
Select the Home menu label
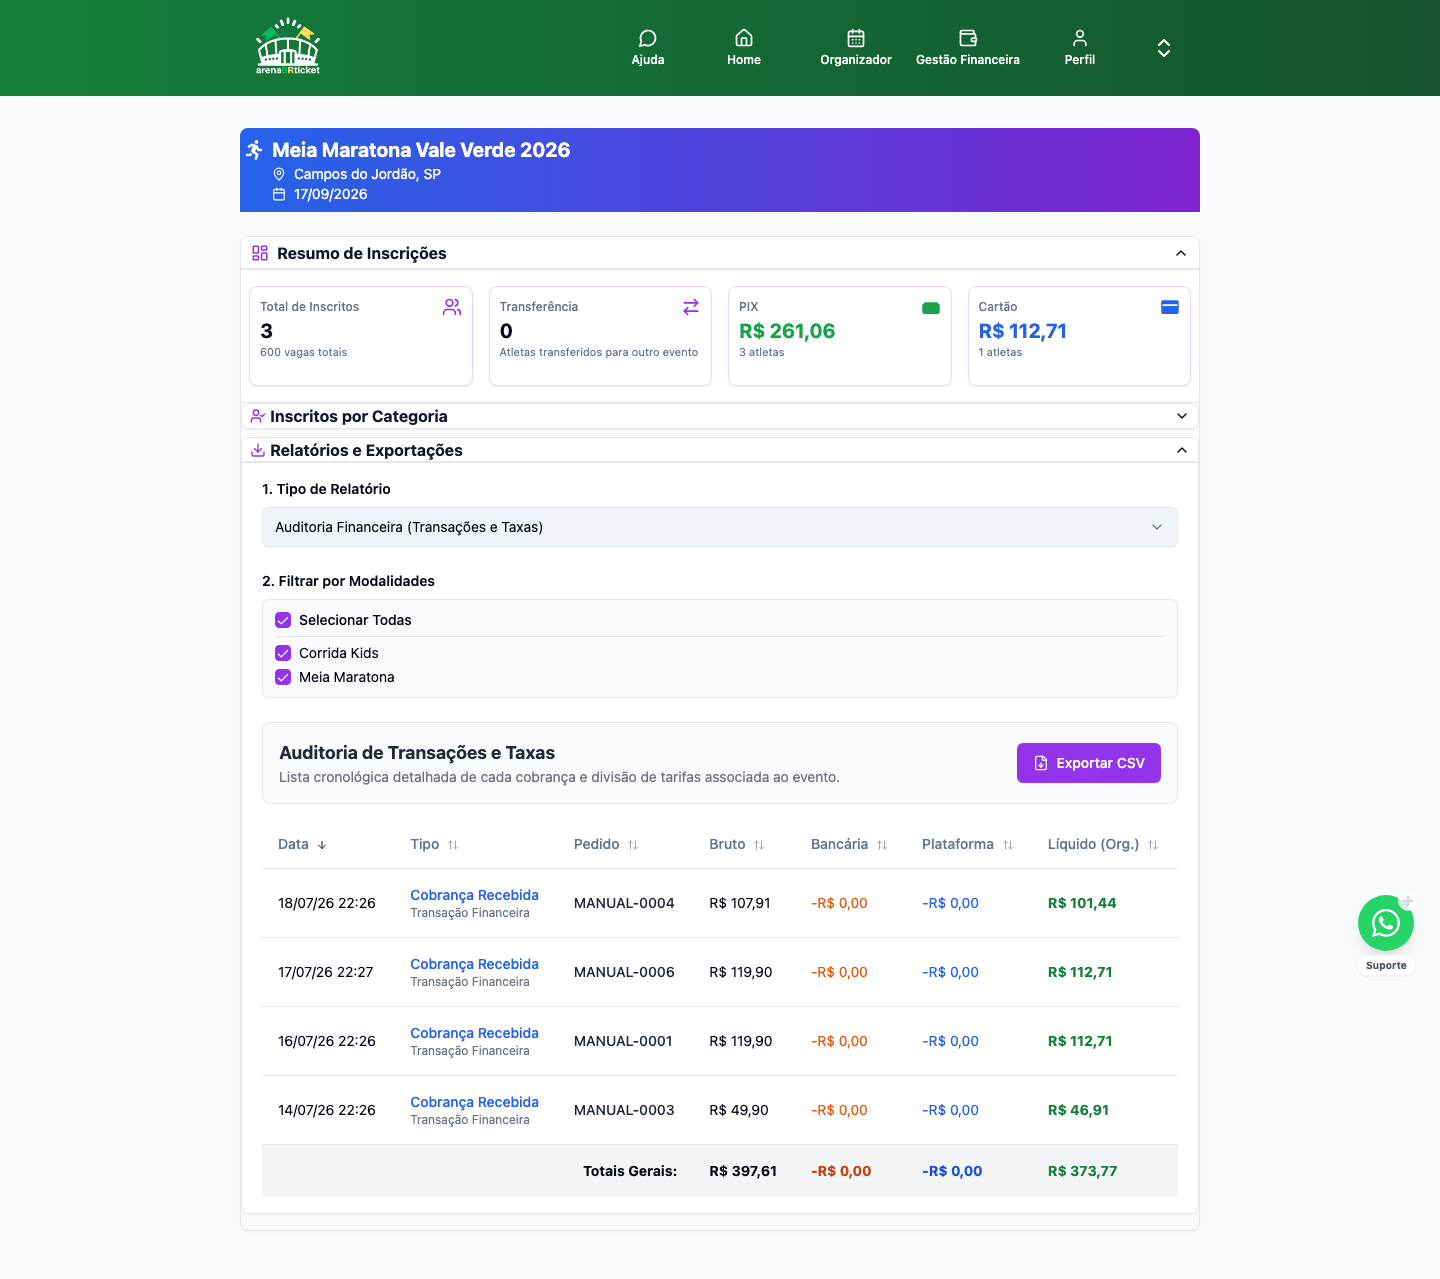click(x=744, y=60)
